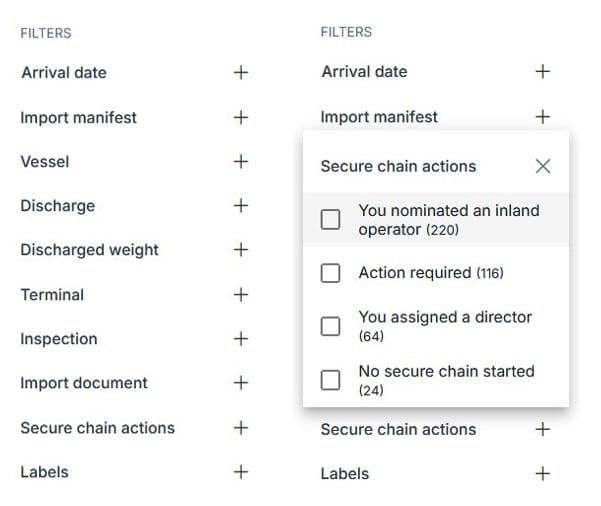The height and width of the screenshot is (506, 601).
Task: Click plus icon for right Arrival date
Action: click(543, 72)
